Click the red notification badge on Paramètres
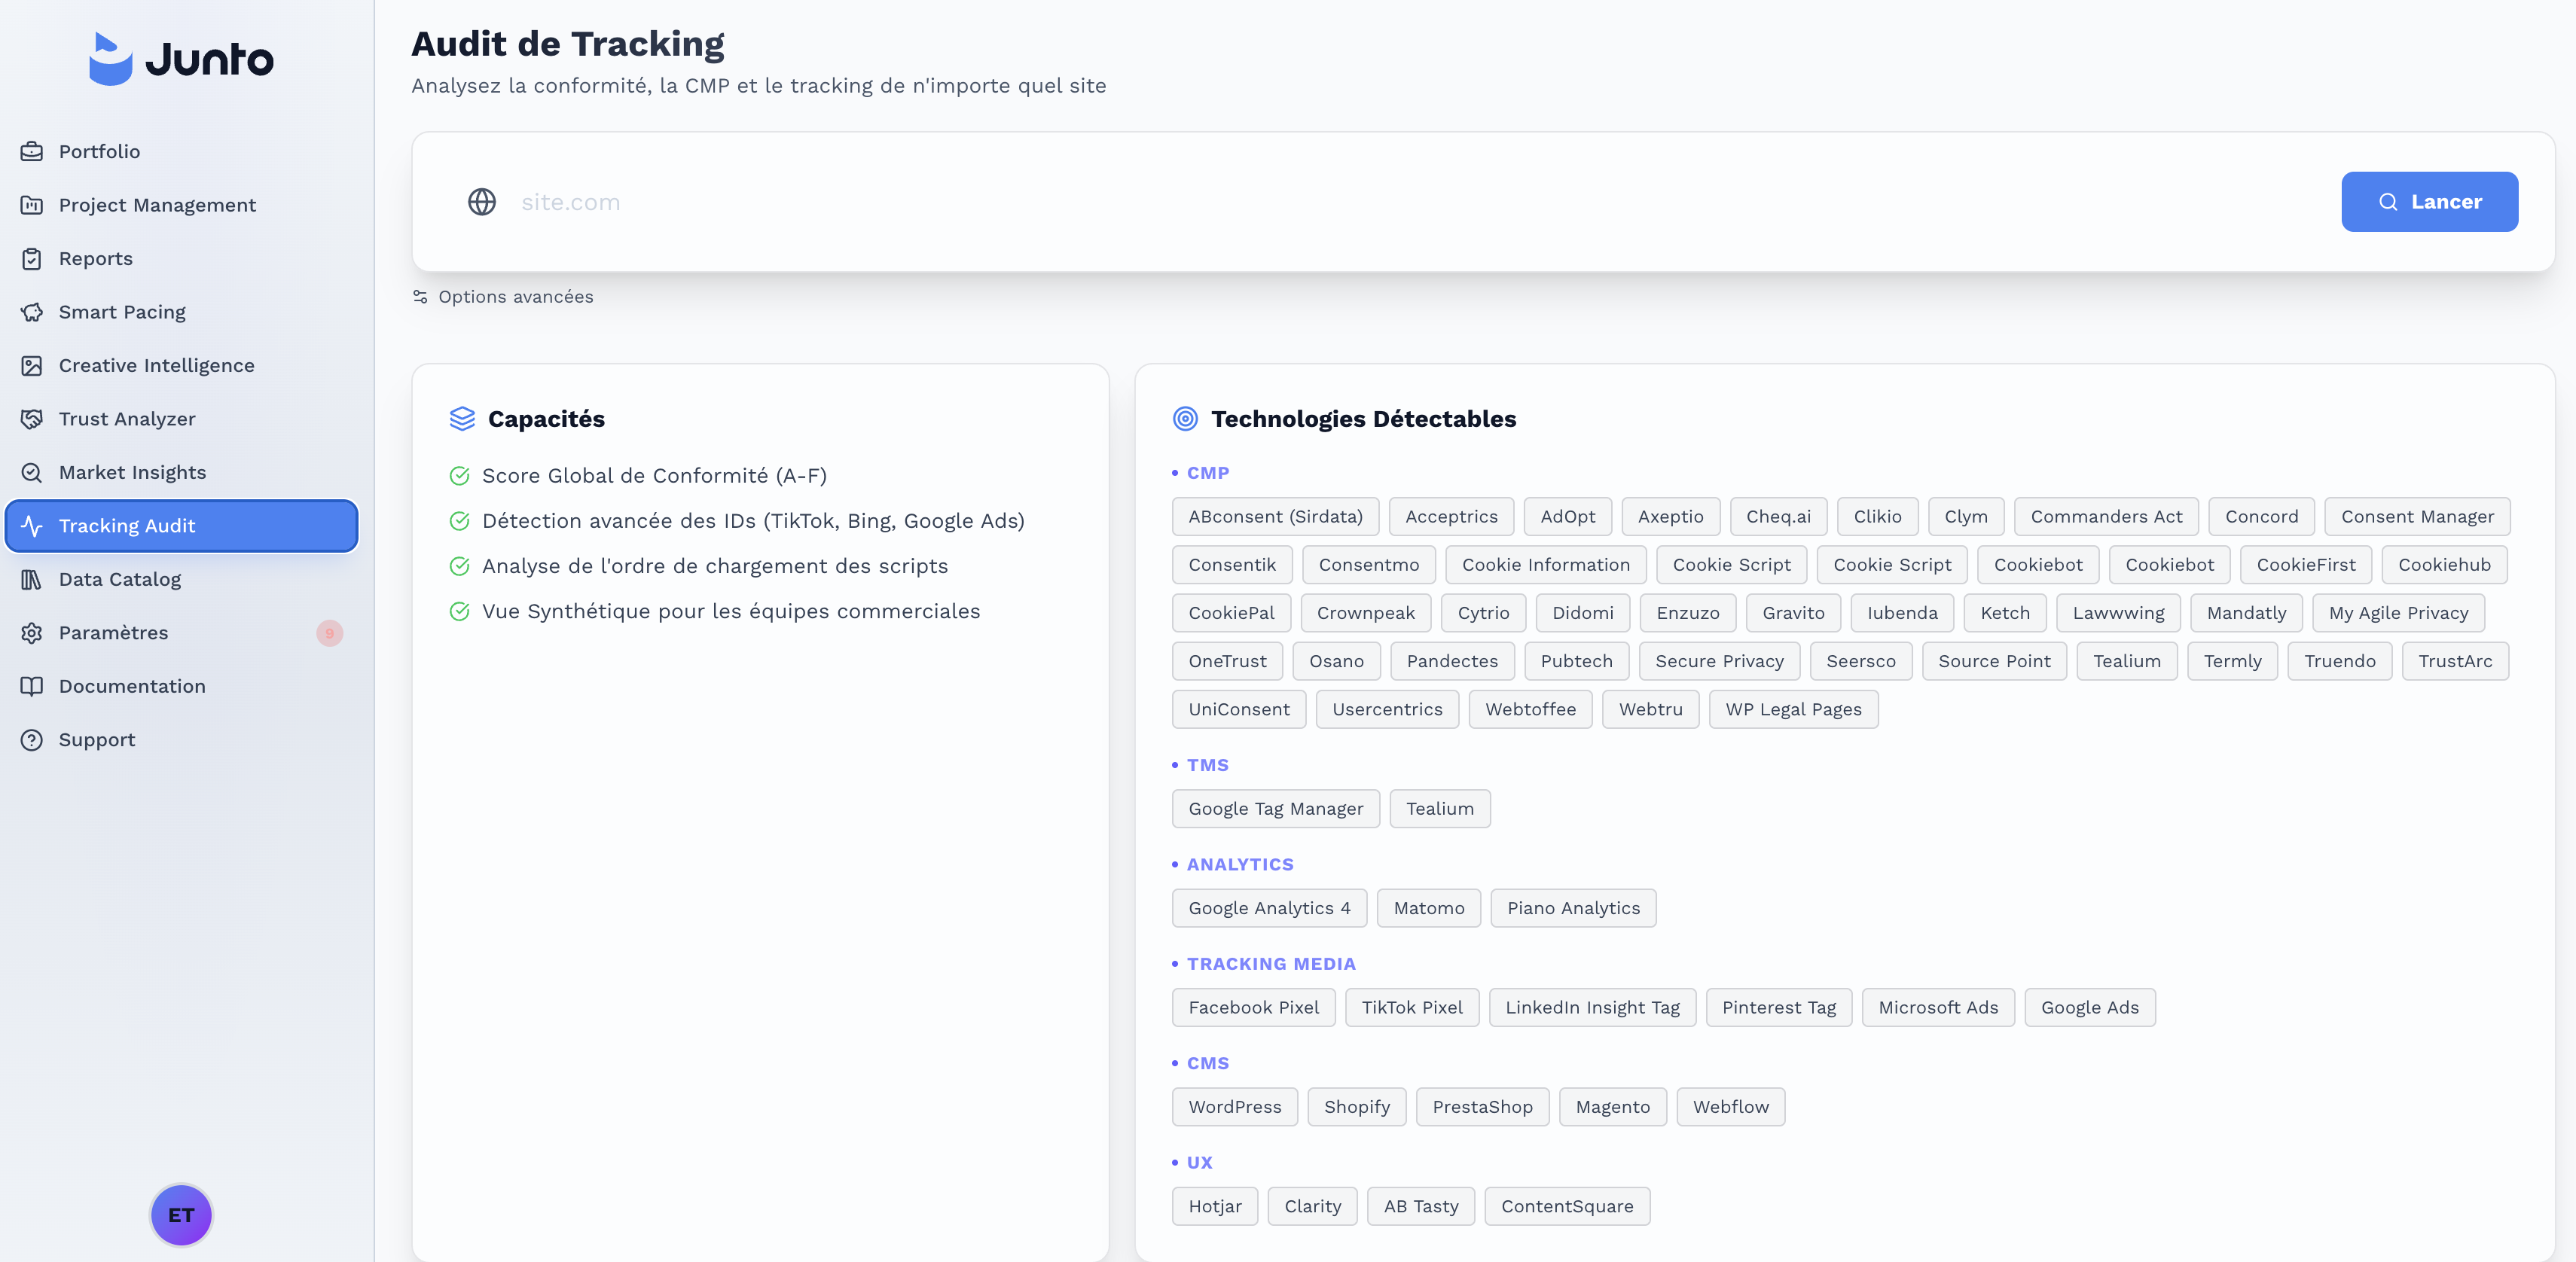Image resolution: width=2576 pixels, height=1262 pixels. 329,633
